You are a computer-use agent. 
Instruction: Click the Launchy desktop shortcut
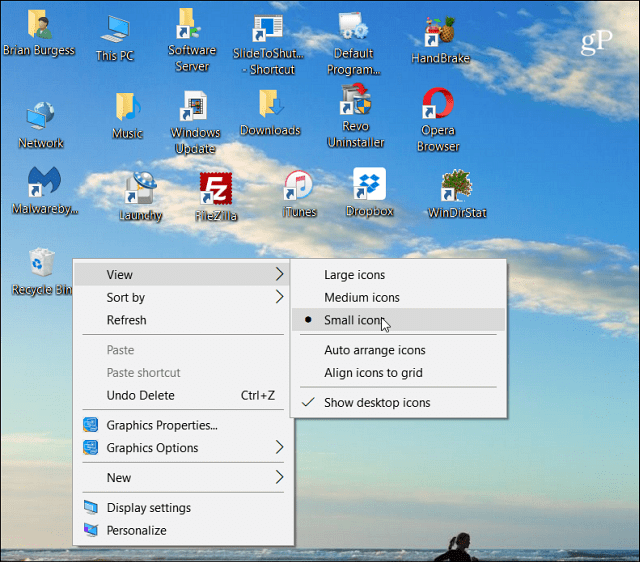[x=141, y=191]
